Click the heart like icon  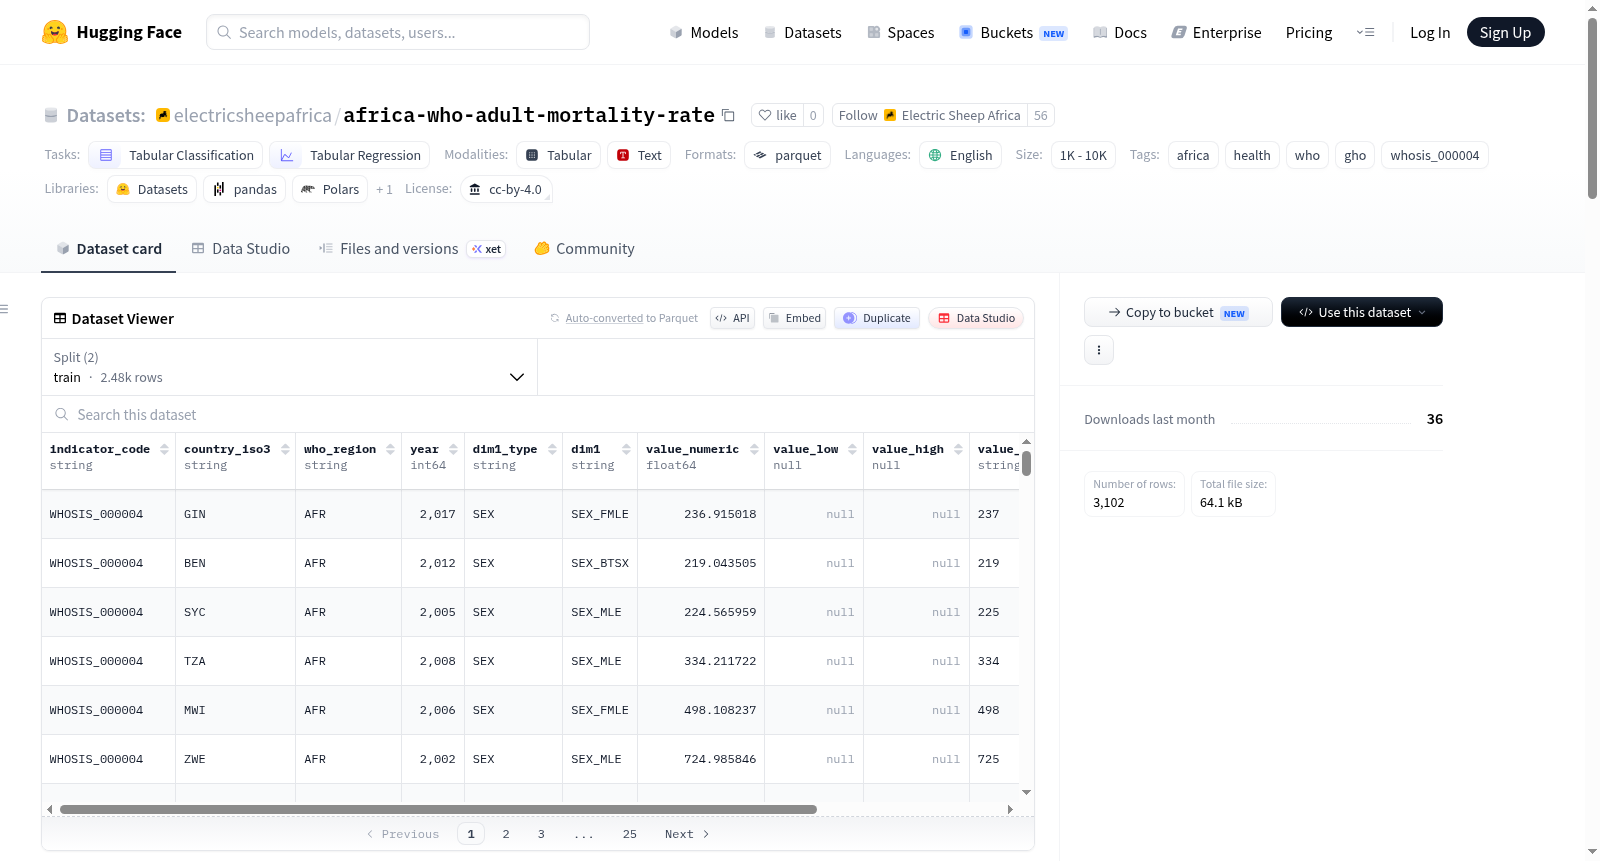pos(765,116)
